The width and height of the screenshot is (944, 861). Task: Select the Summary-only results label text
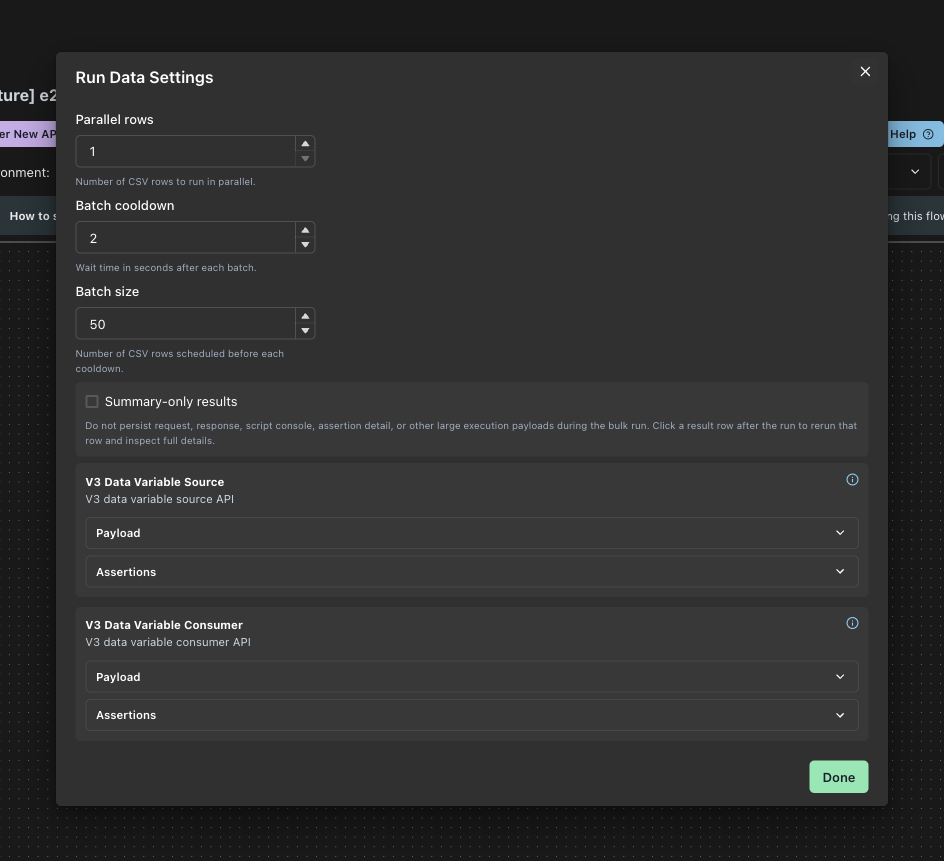tap(171, 402)
